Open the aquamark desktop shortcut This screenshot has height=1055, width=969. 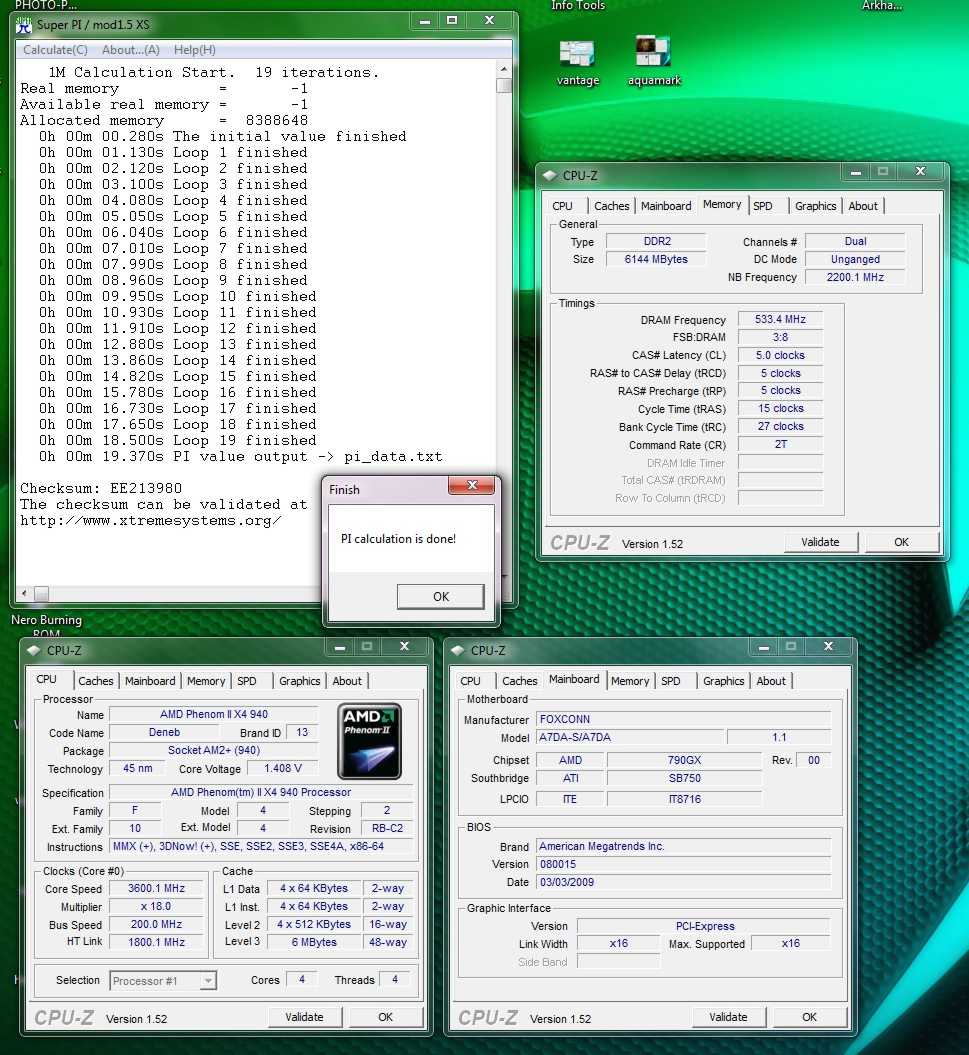click(x=654, y=61)
